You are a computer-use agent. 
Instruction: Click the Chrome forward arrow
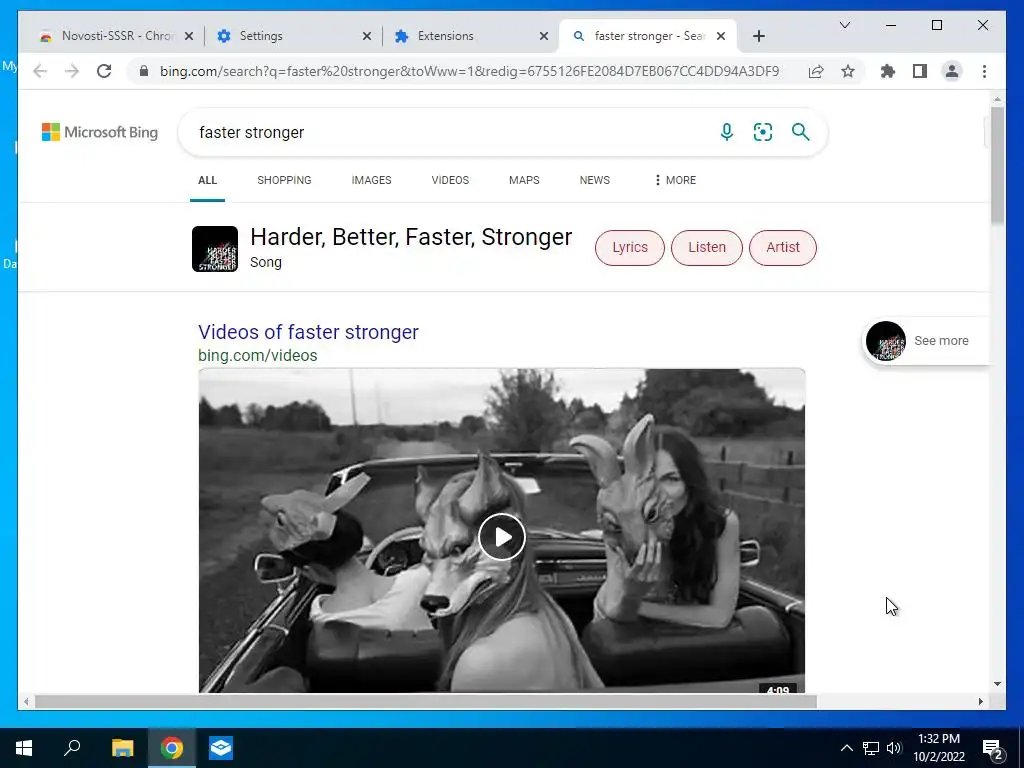(x=72, y=71)
